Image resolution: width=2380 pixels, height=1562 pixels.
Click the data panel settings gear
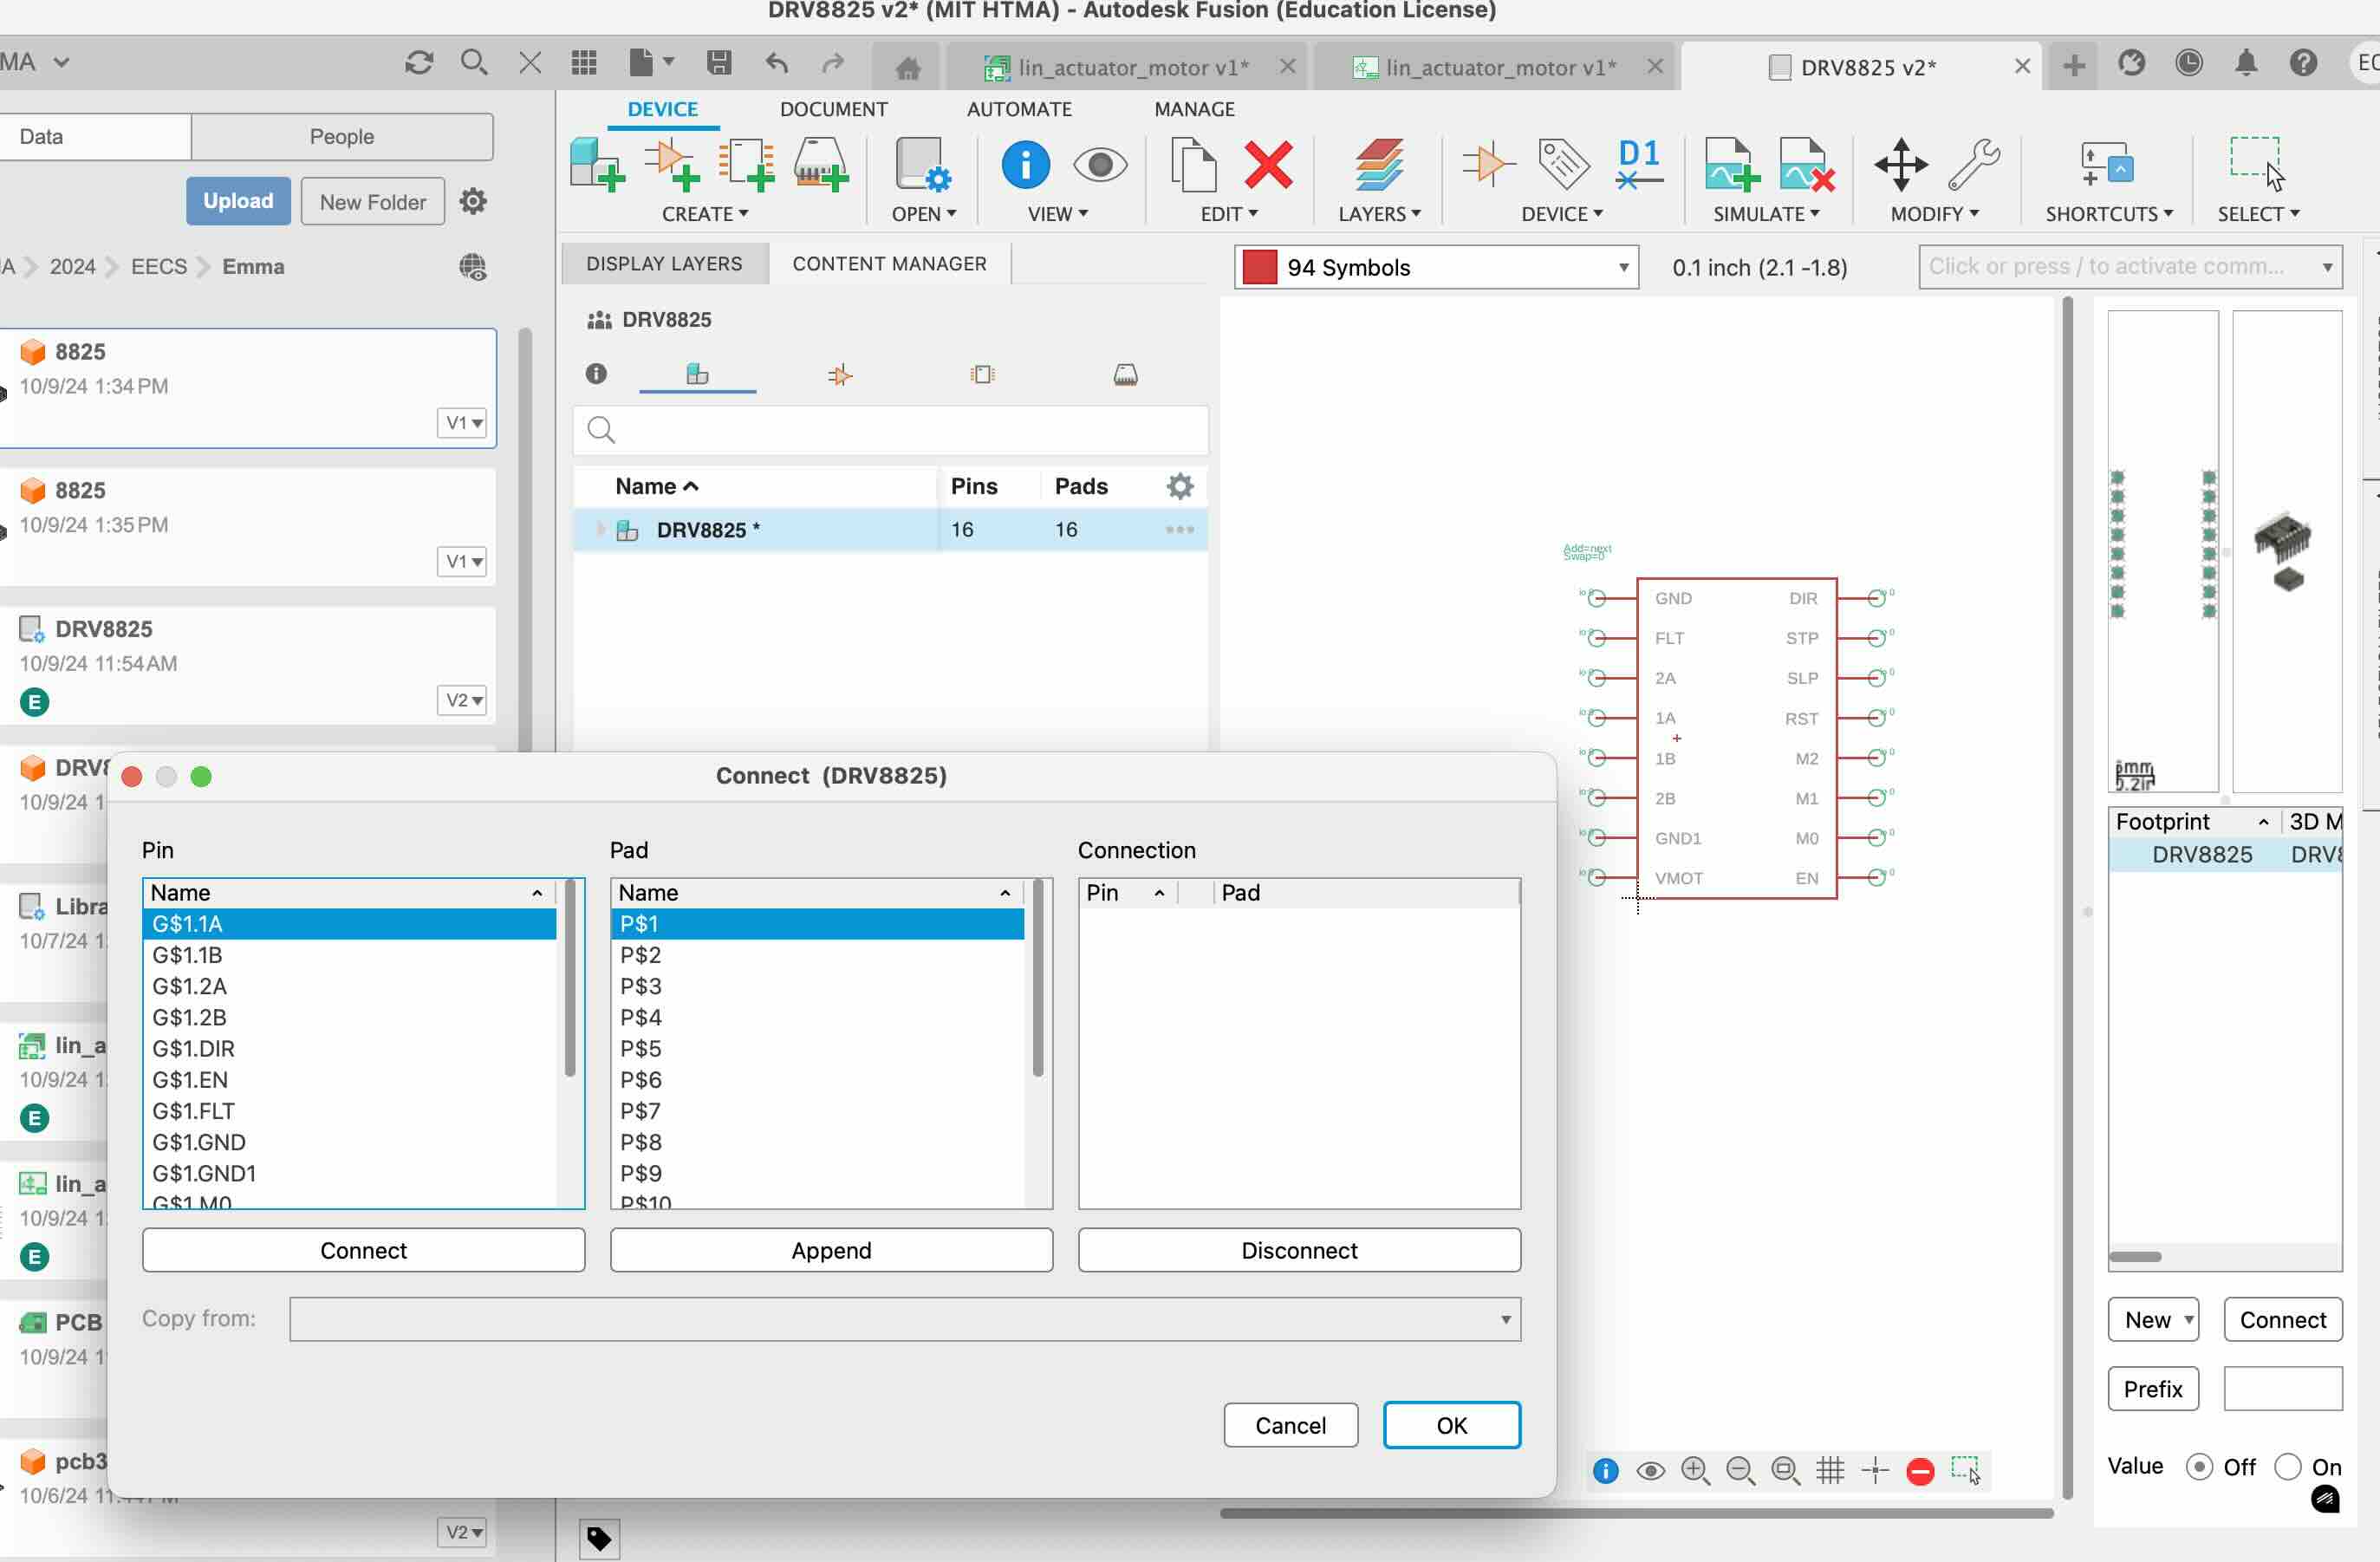[473, 202]
